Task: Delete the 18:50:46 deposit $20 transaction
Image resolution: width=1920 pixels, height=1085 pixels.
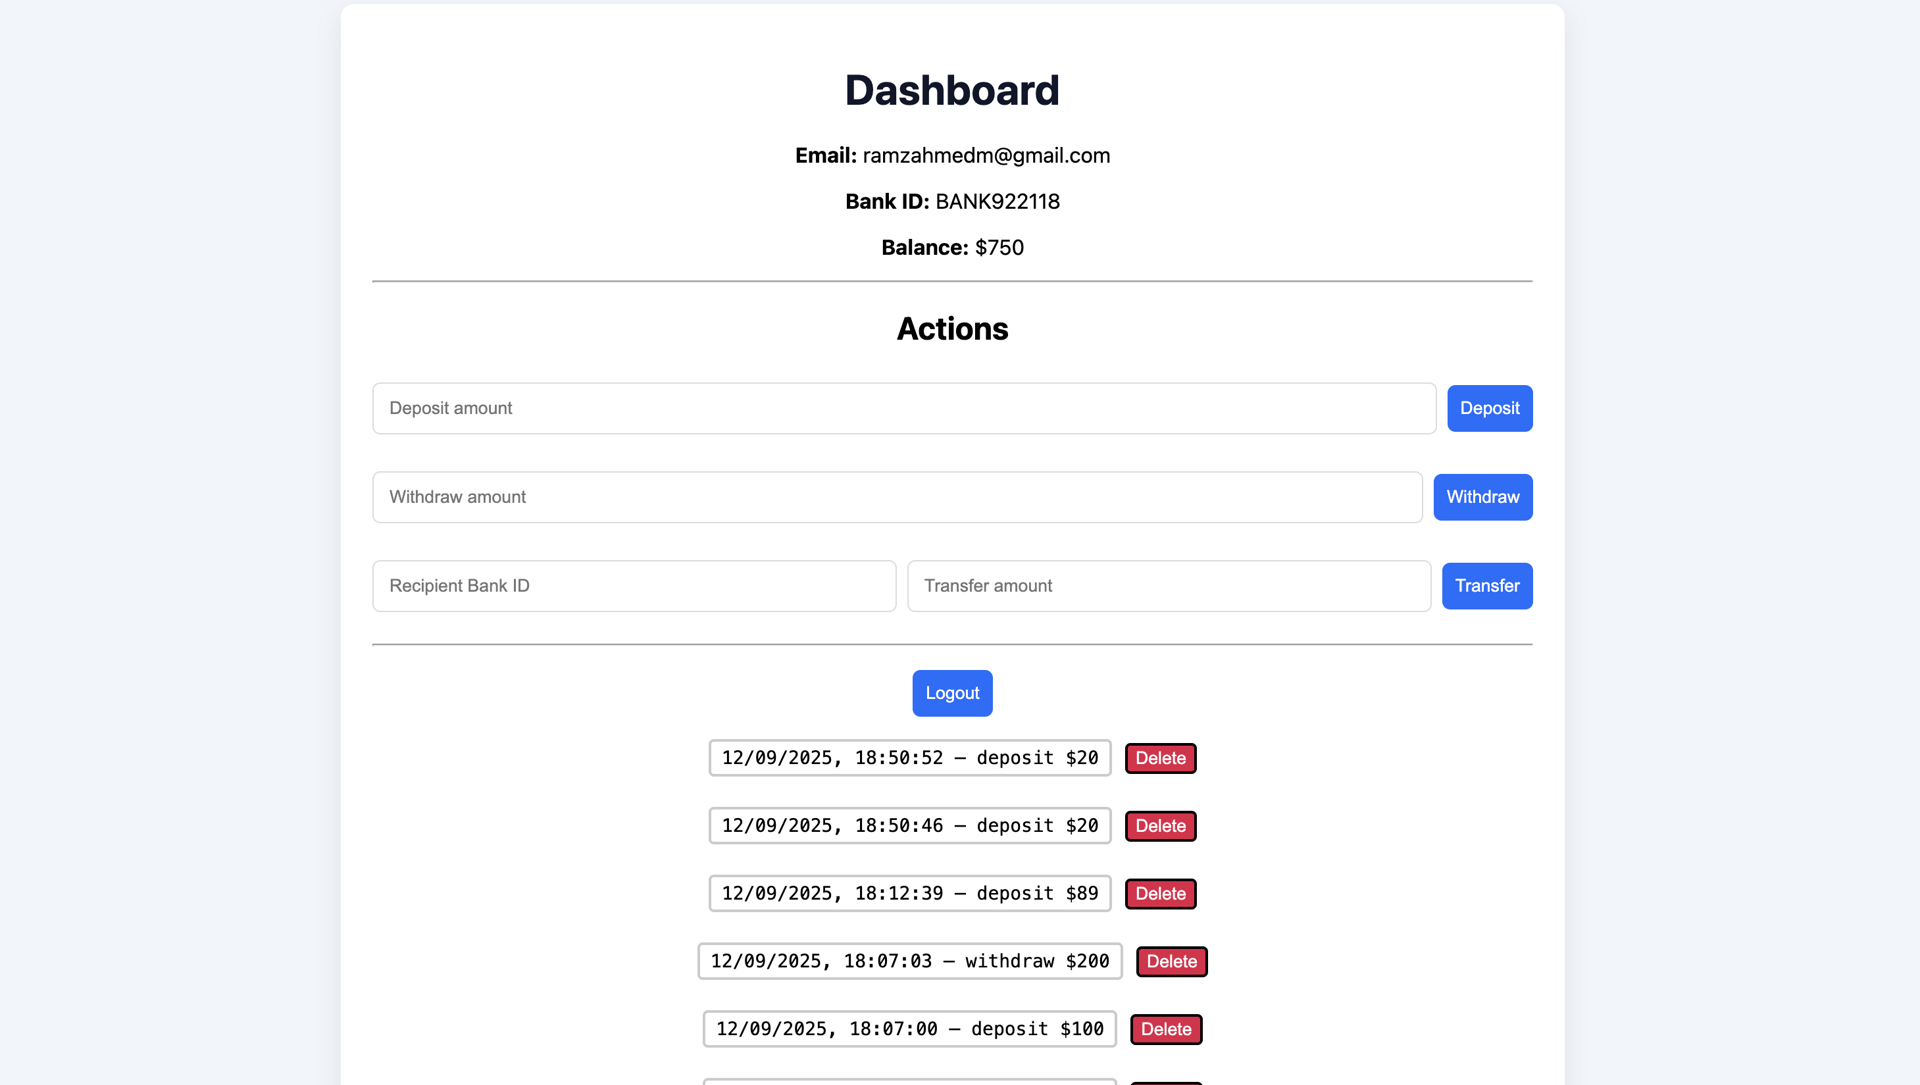Action: pos(1160,825)
